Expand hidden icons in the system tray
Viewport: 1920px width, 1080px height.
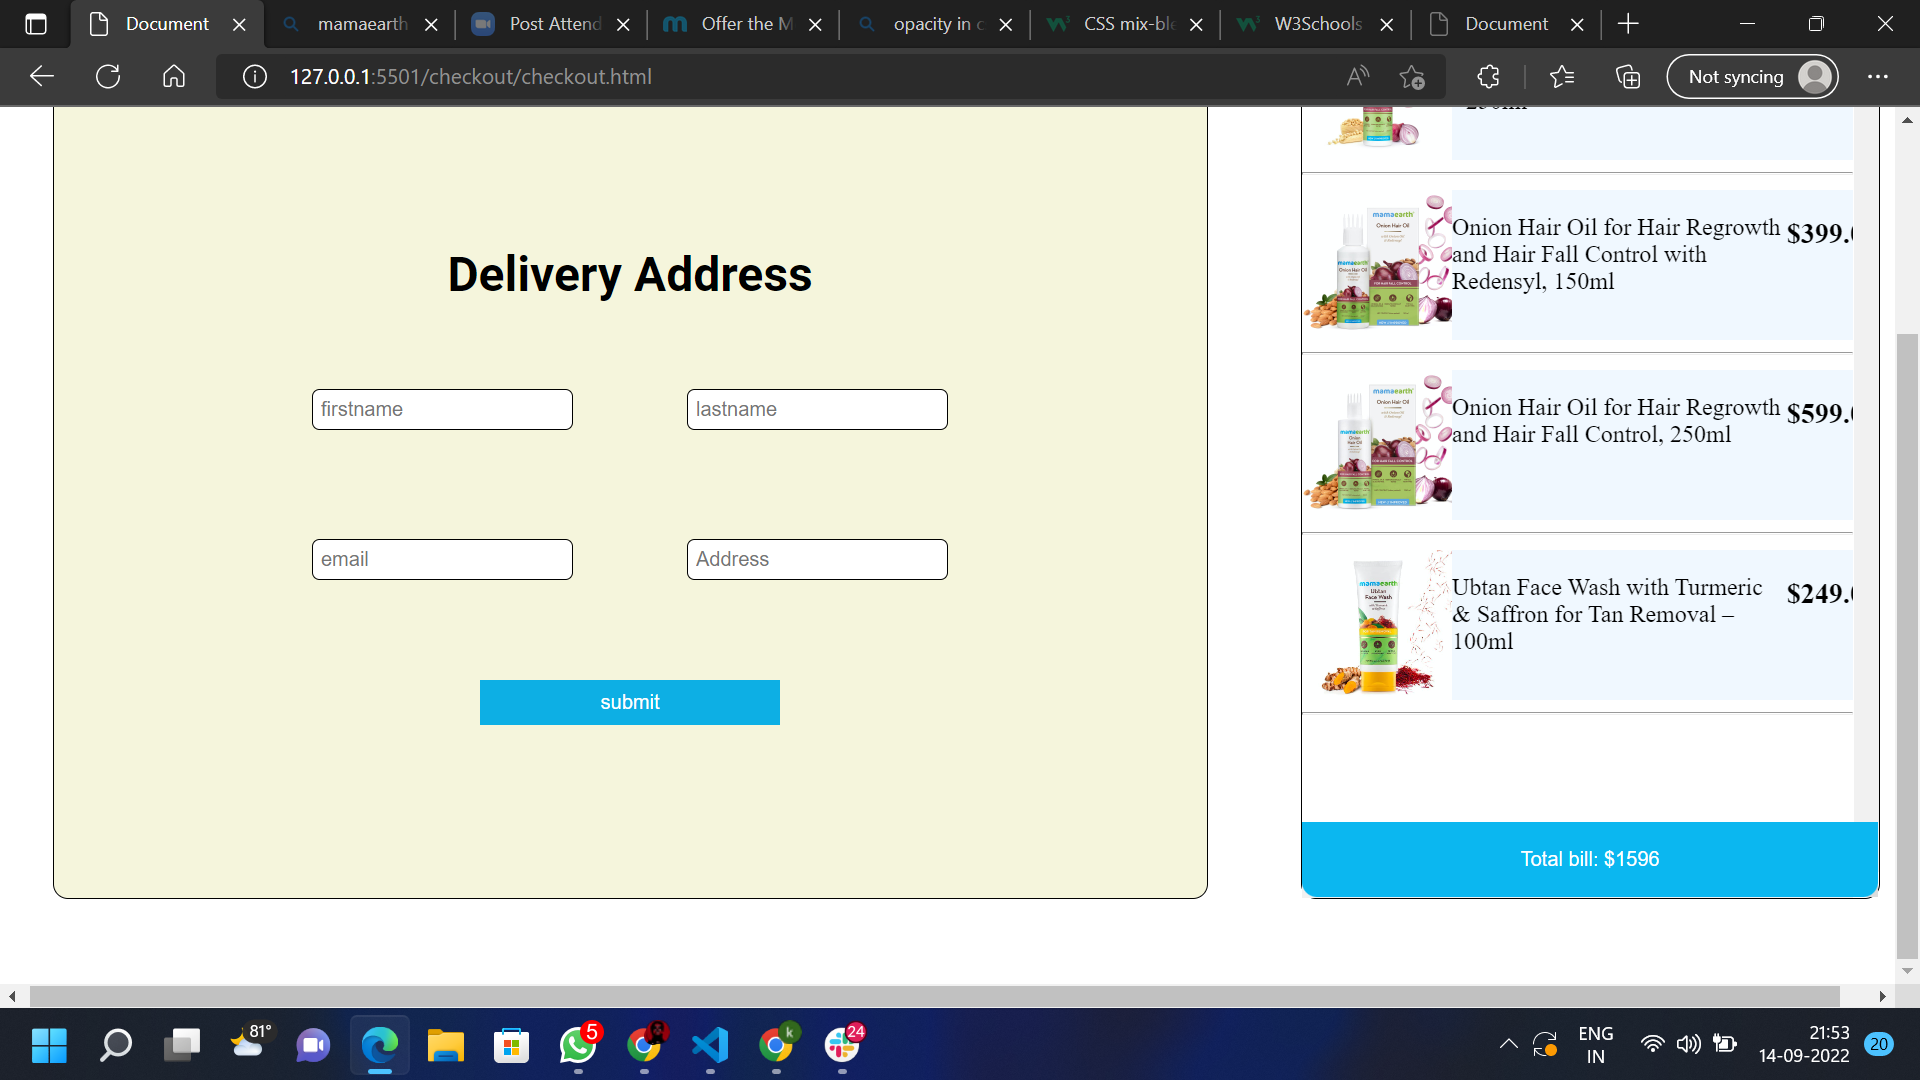(x=1508, y=1044)
